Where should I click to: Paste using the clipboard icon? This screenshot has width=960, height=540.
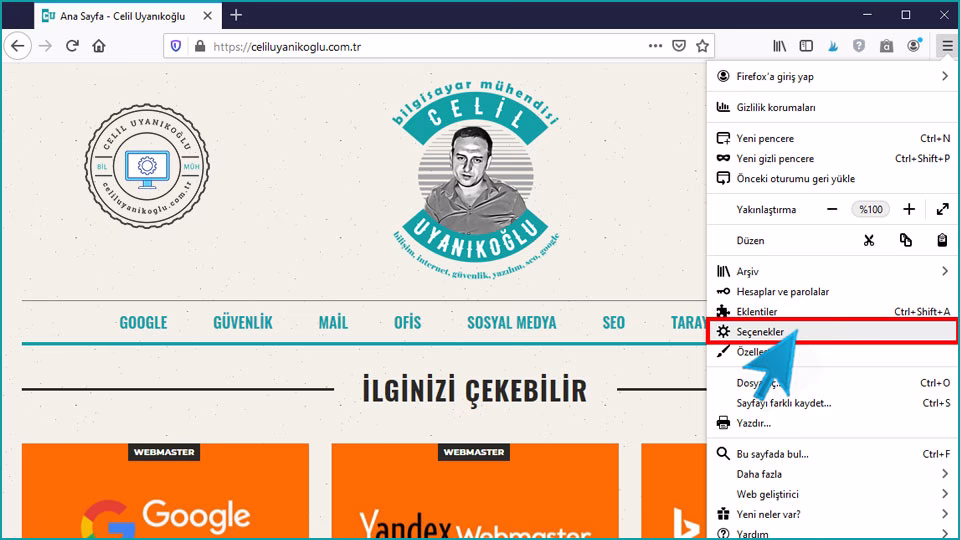point(942,241)
